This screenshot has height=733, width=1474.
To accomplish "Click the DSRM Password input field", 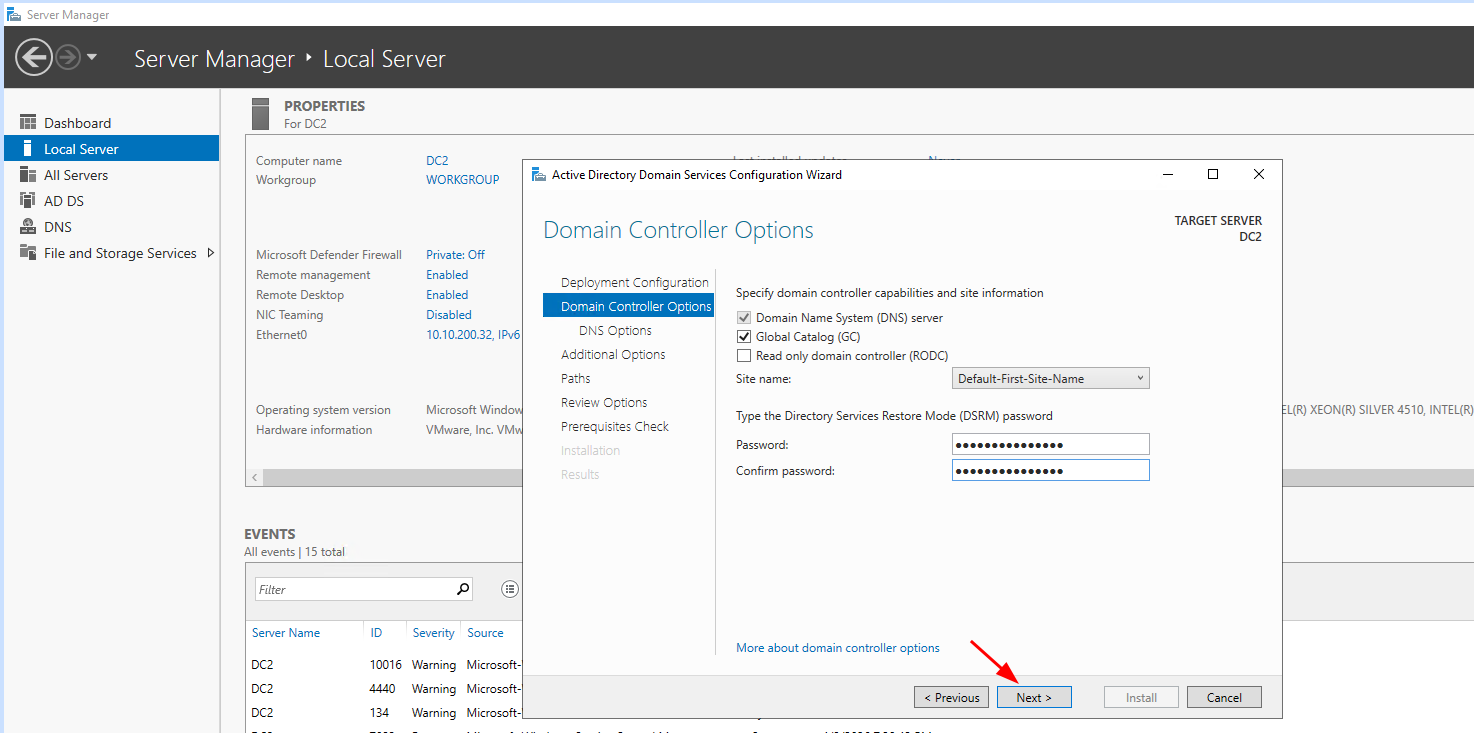I will 1050,445.
